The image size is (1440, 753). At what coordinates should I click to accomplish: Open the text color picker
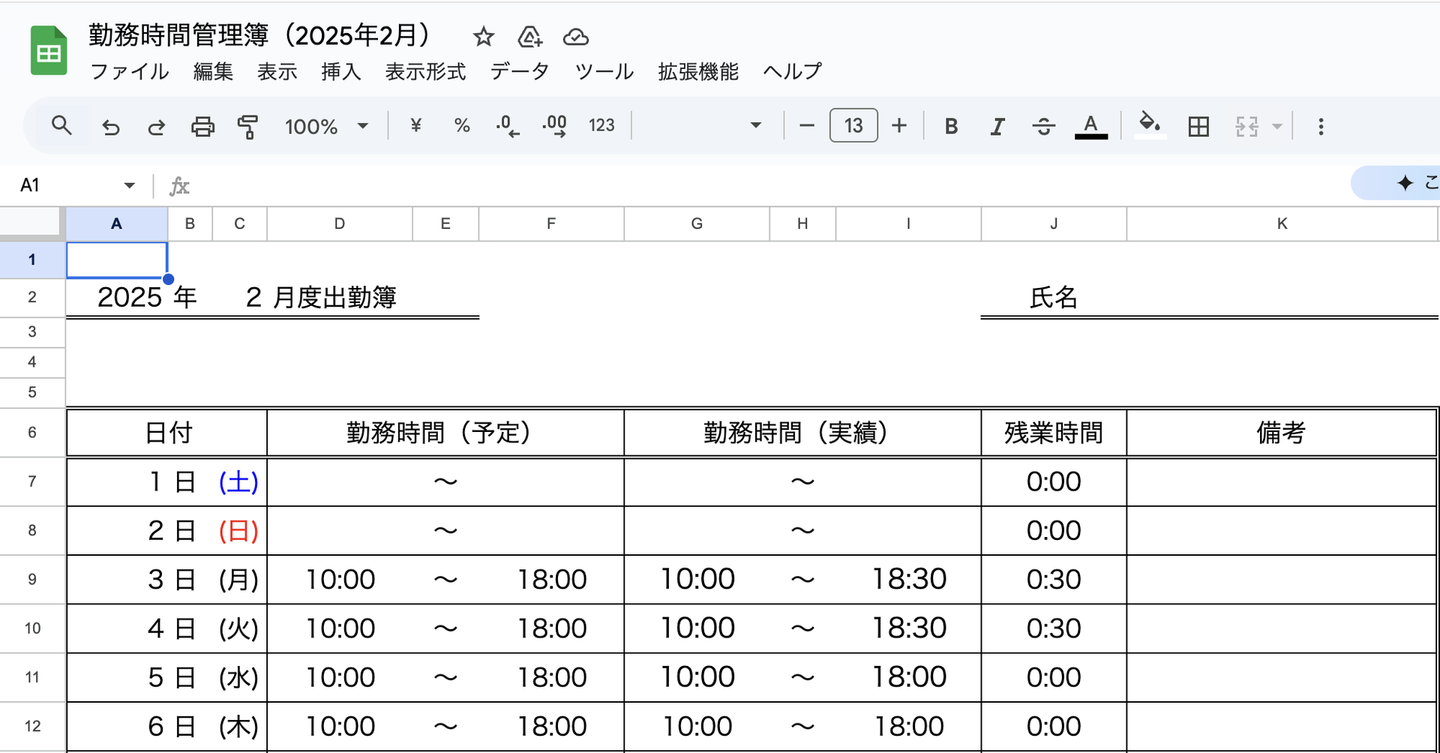click(1091, 126)
